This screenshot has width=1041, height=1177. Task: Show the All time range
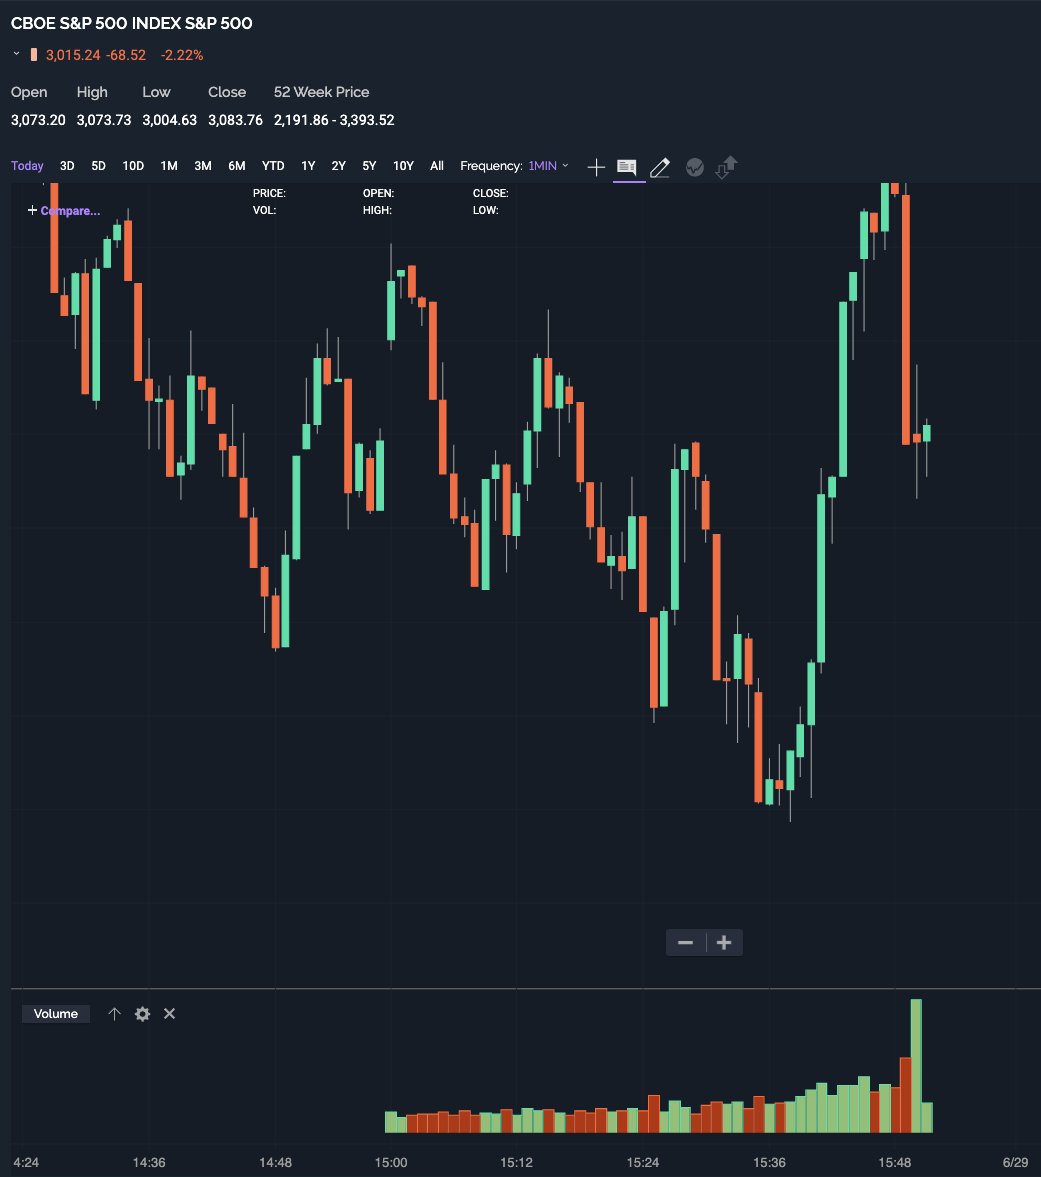[x=437, y=166]
